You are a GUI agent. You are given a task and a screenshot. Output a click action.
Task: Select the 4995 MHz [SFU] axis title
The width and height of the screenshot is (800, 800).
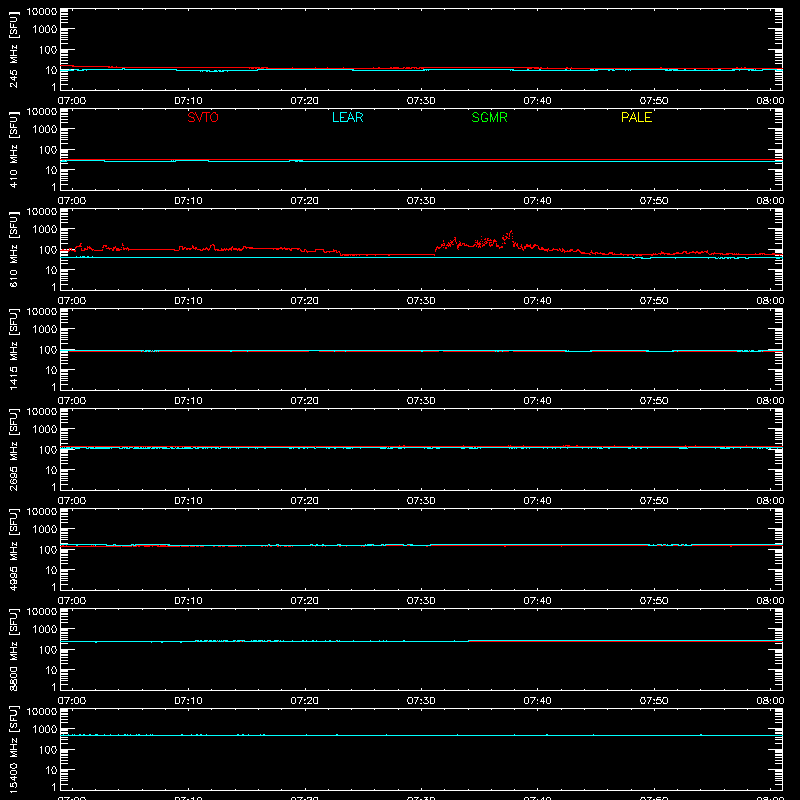tap(13, 550)
